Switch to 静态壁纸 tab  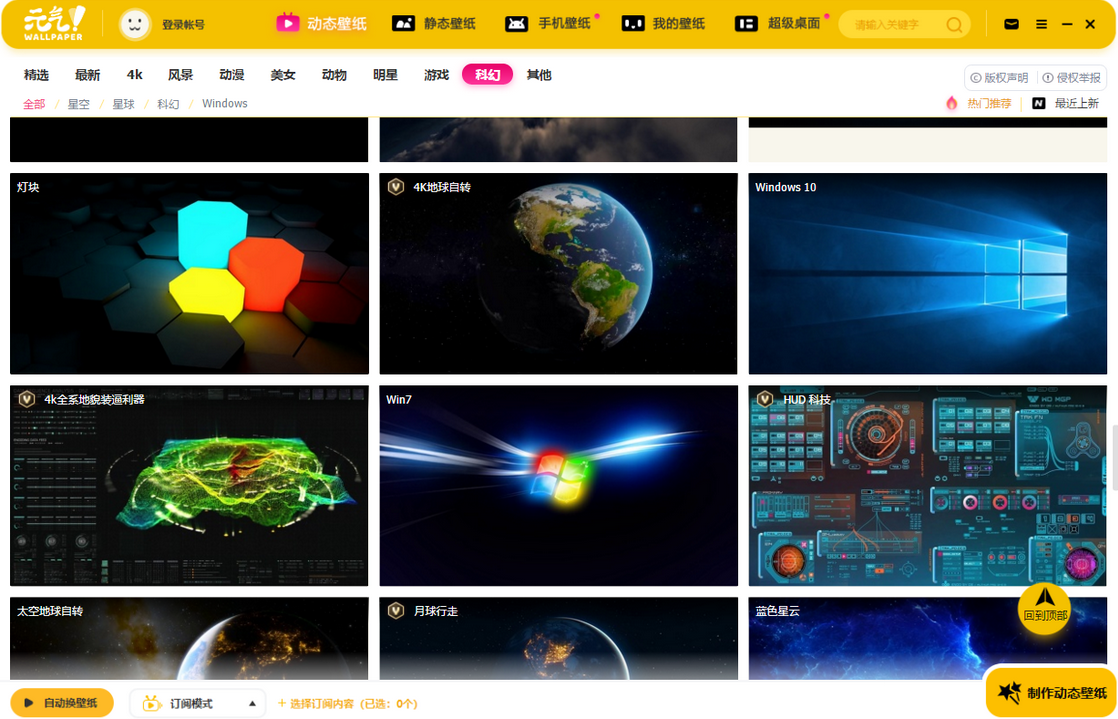tap(434, 24)
